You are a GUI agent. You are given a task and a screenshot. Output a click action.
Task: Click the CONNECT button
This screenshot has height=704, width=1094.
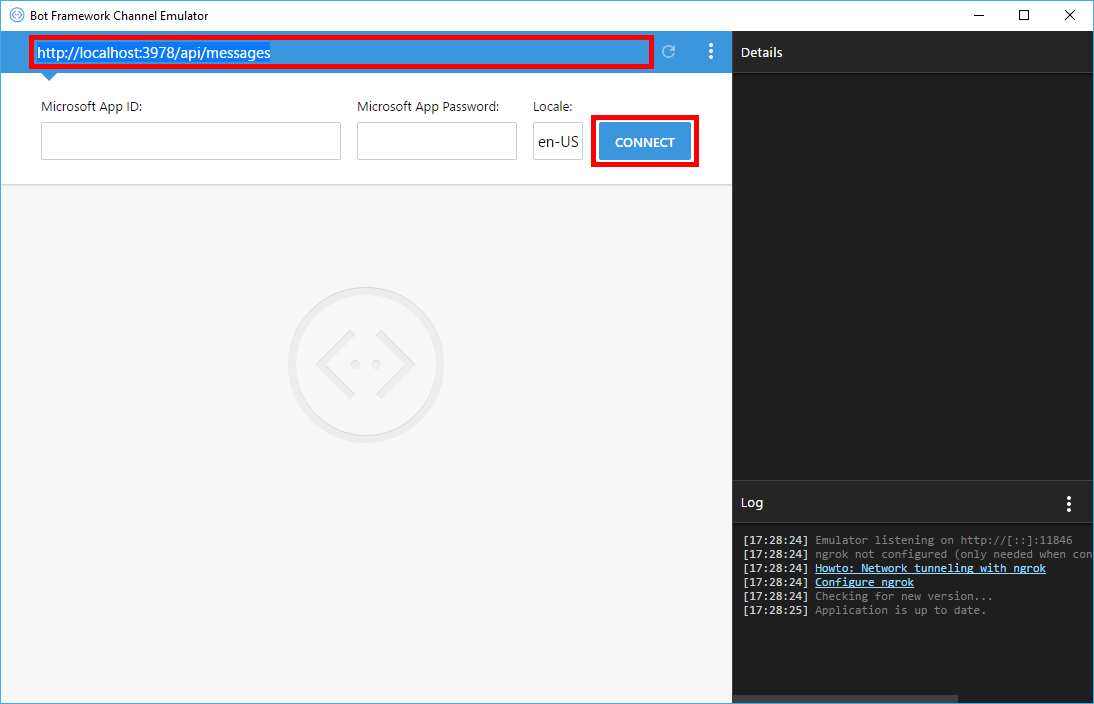coord(645,142)
